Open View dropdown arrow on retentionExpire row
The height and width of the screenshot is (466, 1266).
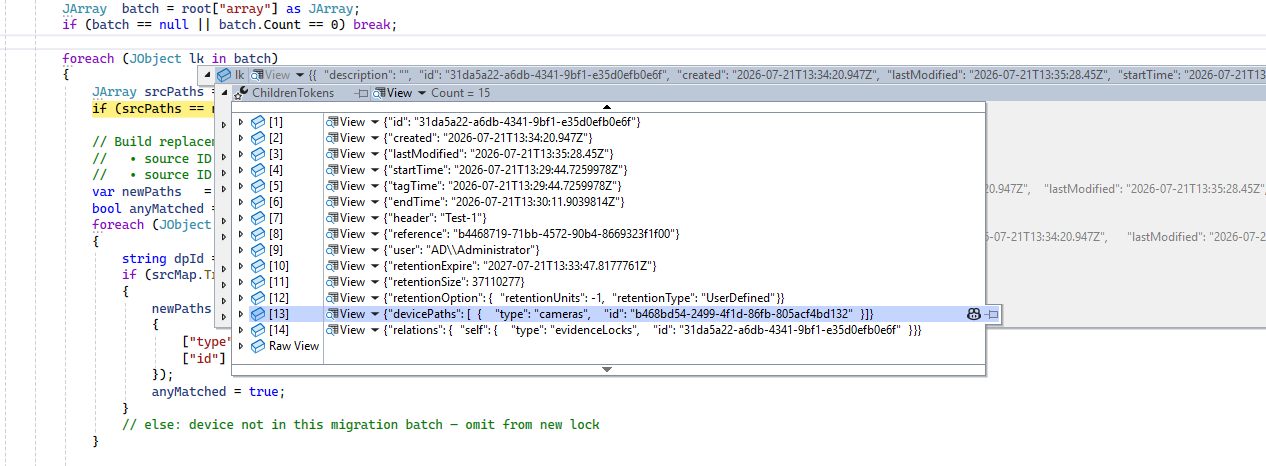375,267
